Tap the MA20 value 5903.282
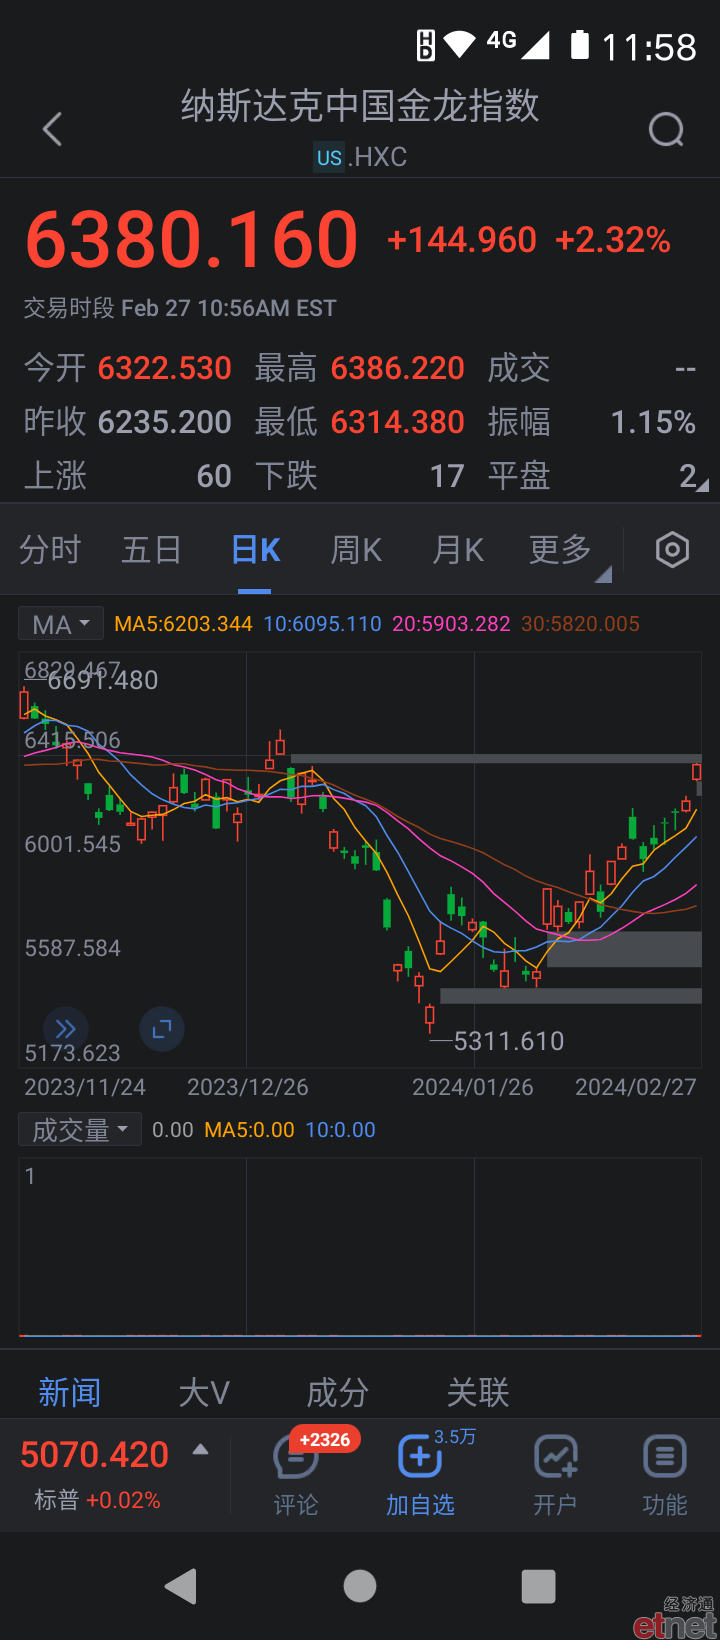 pos(451,624)
